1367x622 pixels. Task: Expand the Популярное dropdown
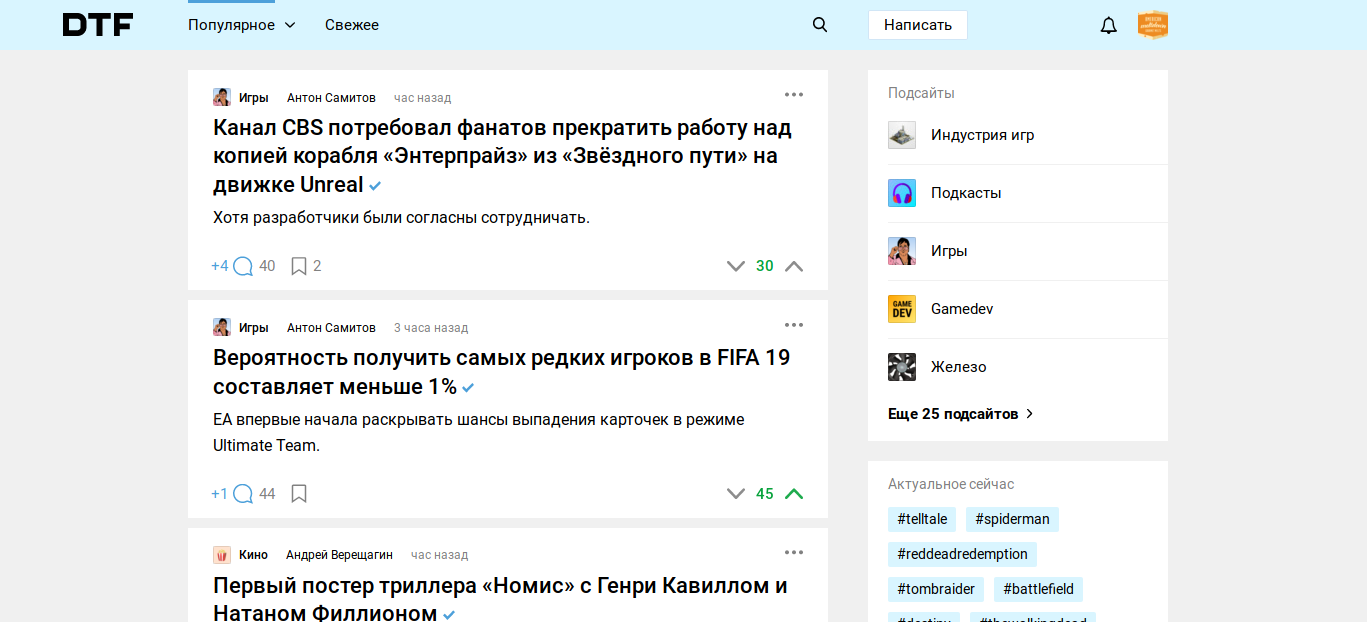tap(242, 25)
